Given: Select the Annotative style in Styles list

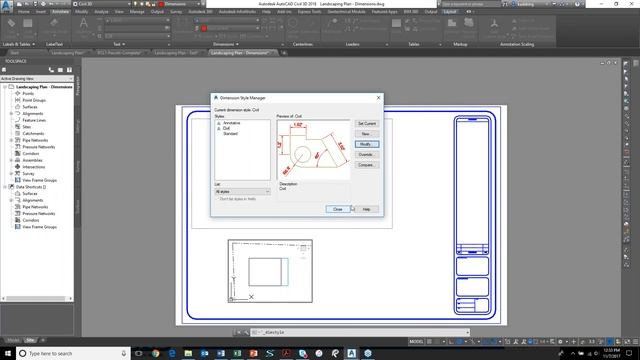Looking at the screenshot, I should tap(231, 123).
